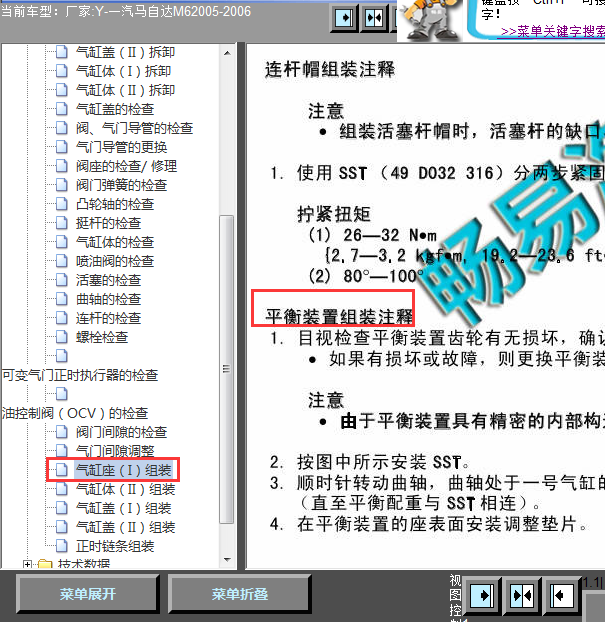Open 曲轴的检查 page

(108, 299)
